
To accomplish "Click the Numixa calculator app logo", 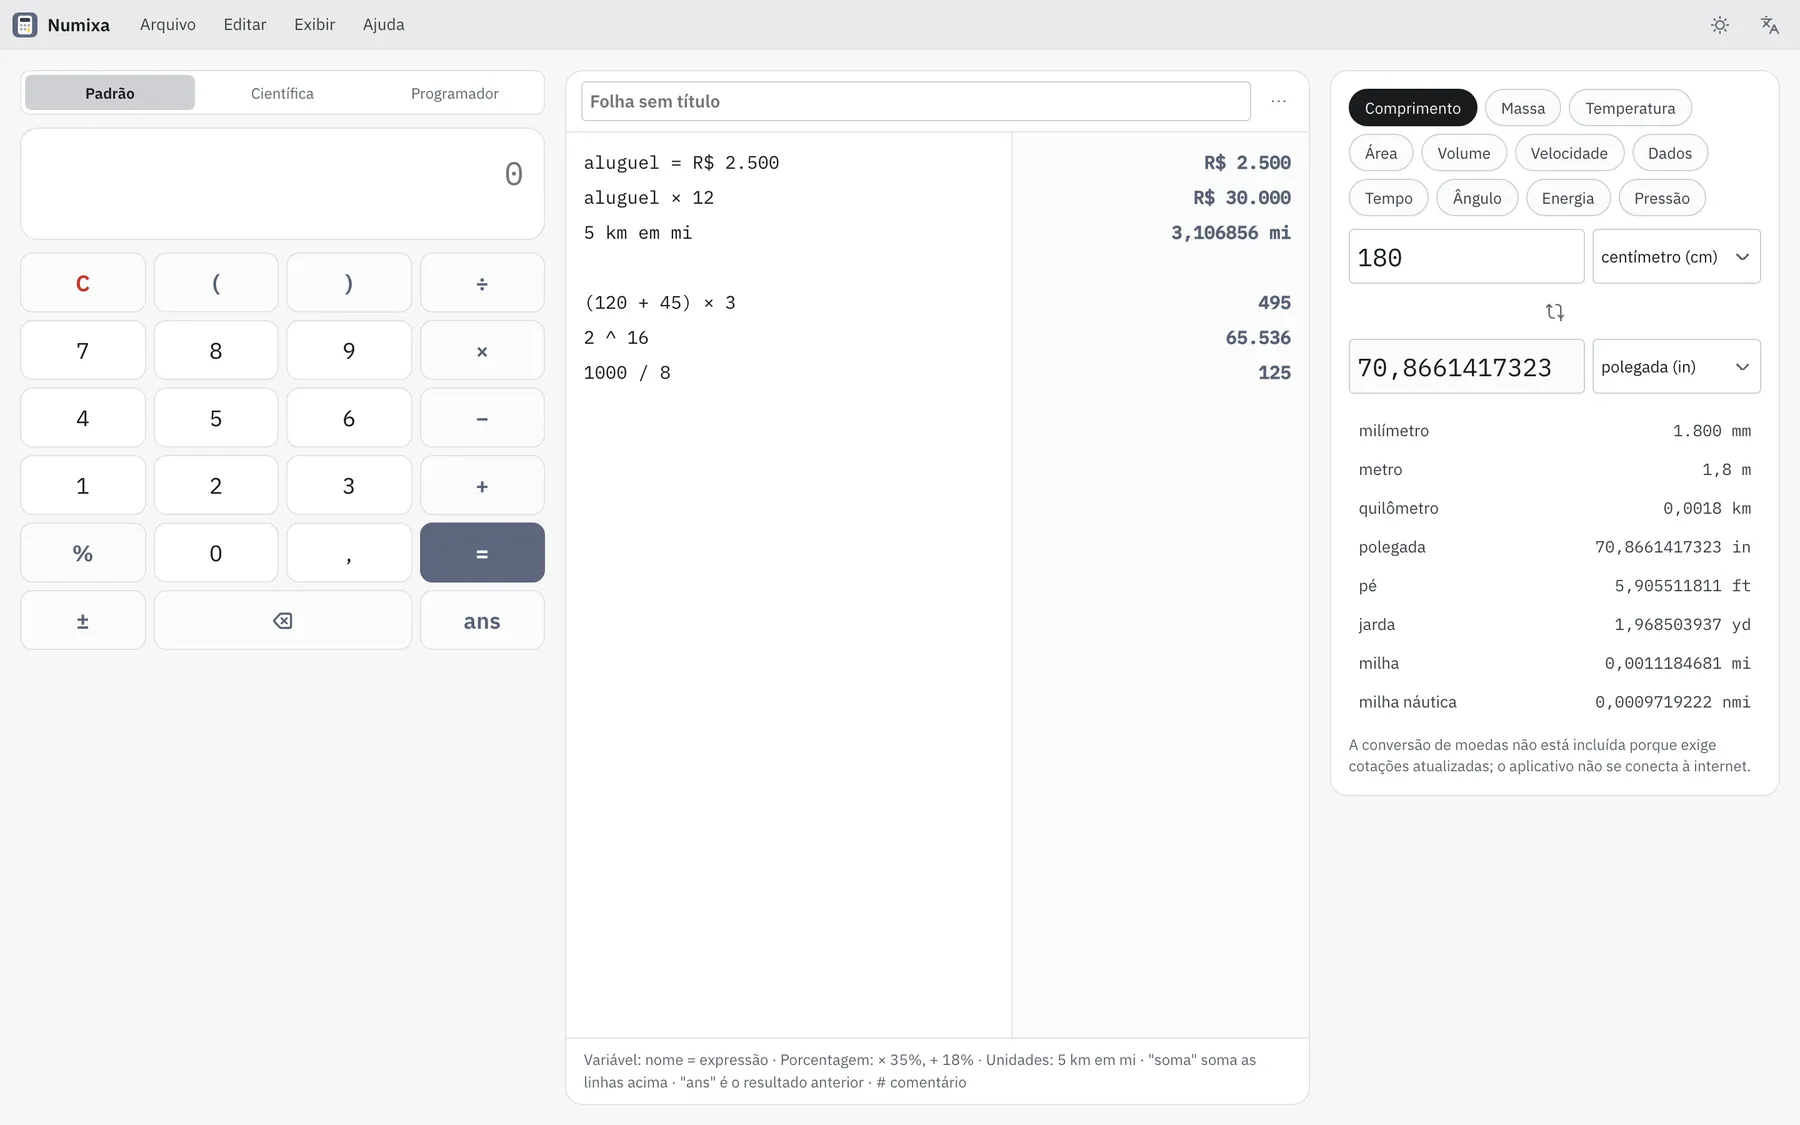I will tap(25, 25).
